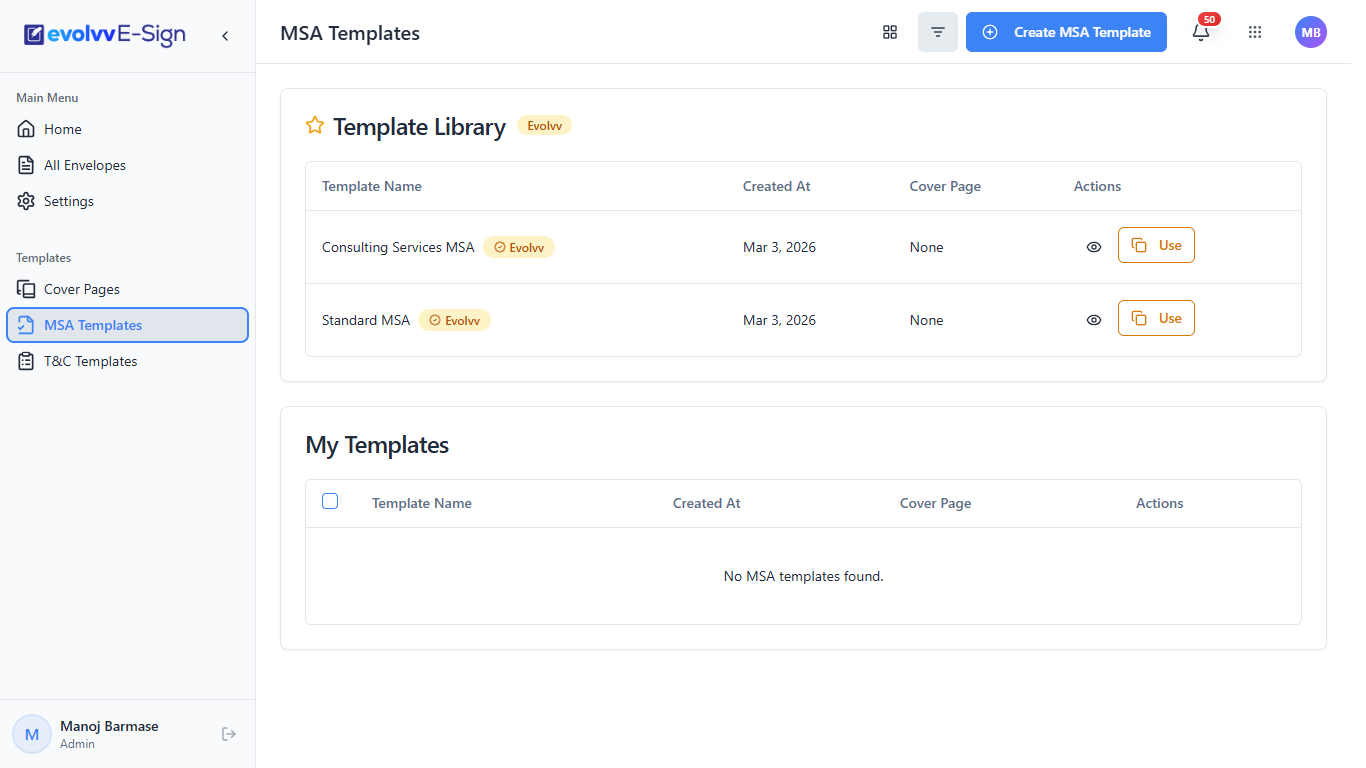Open Cover Pages templates
The height and width of the screenshot is (768, 1366).
127,289
